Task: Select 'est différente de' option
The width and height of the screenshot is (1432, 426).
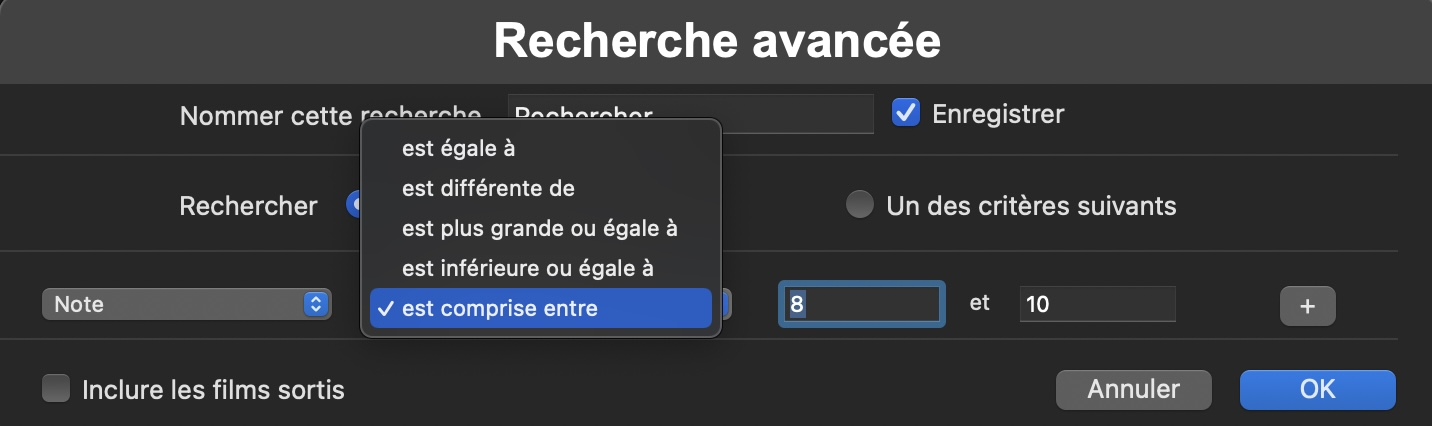Action: pos(488,188)
